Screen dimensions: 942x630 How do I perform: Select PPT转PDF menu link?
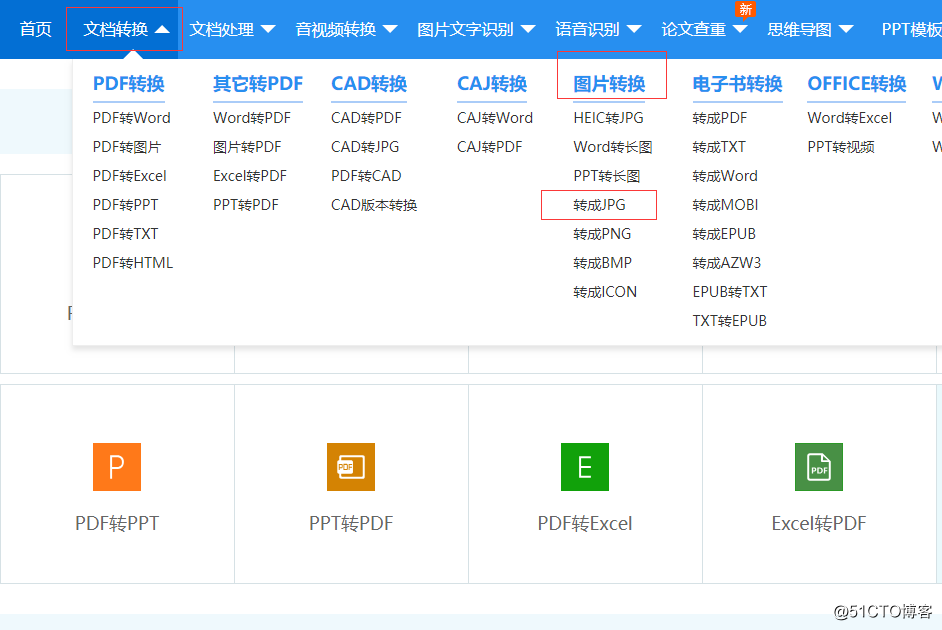[x=246, y=205]
